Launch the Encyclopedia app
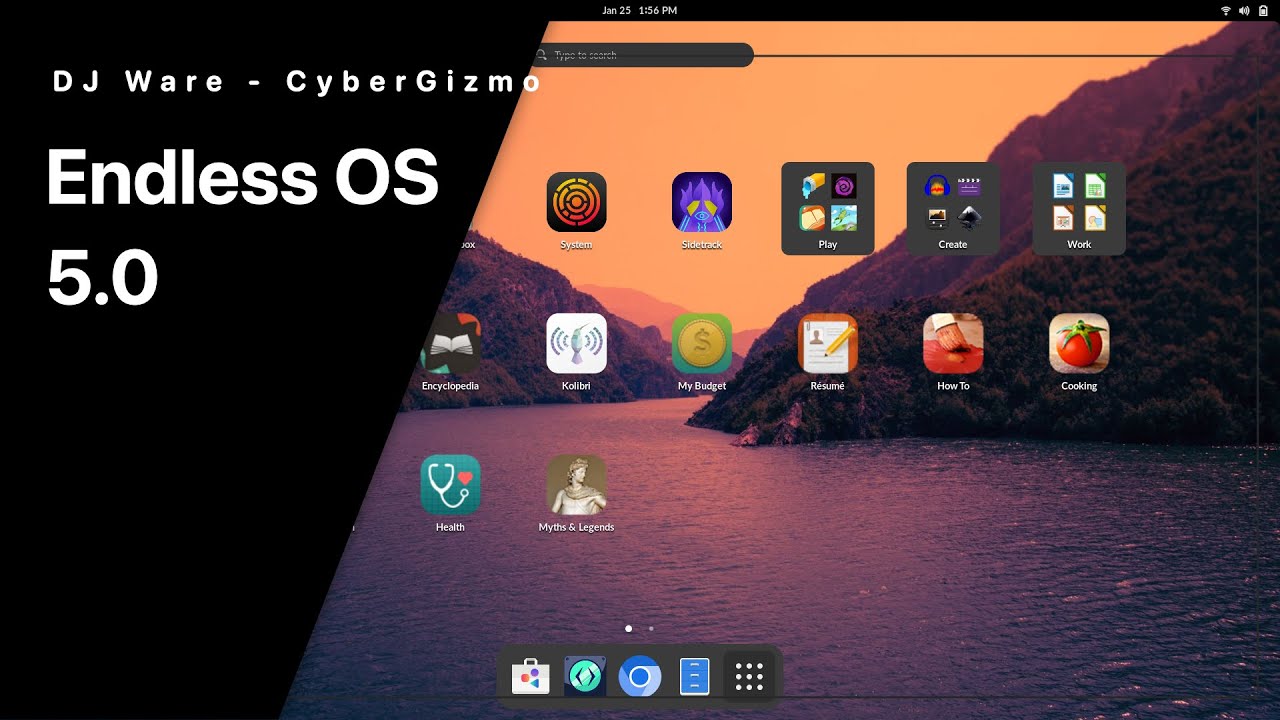 pos(451,343)
